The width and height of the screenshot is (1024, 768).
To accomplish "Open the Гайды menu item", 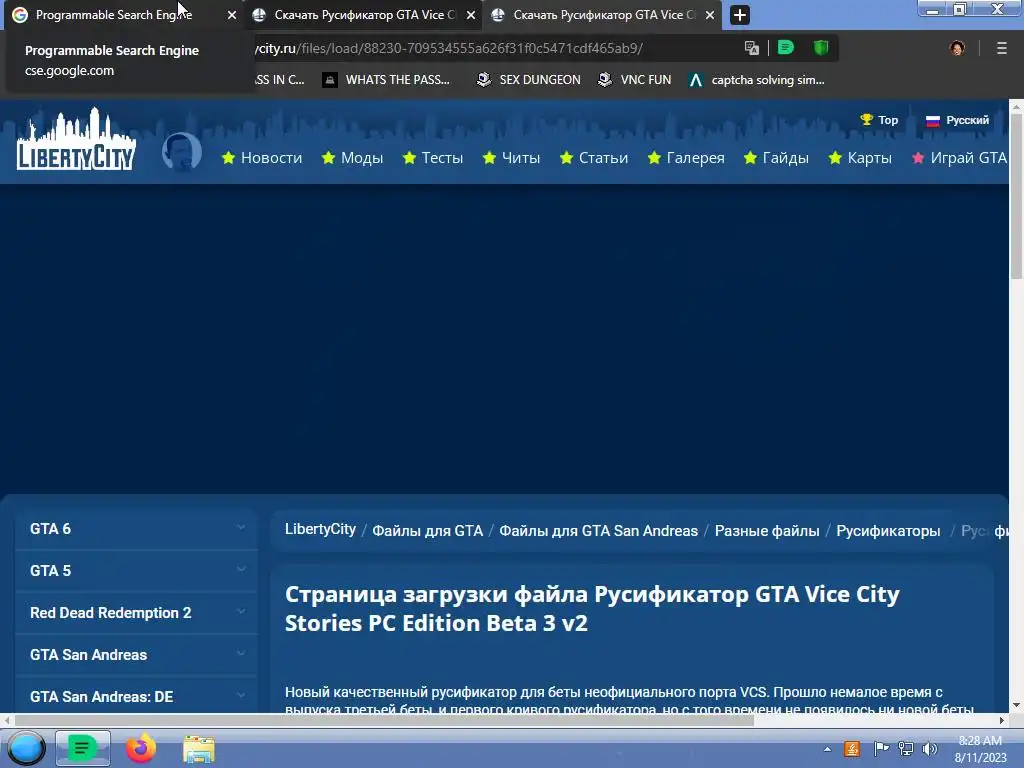I will coord(776,157).
